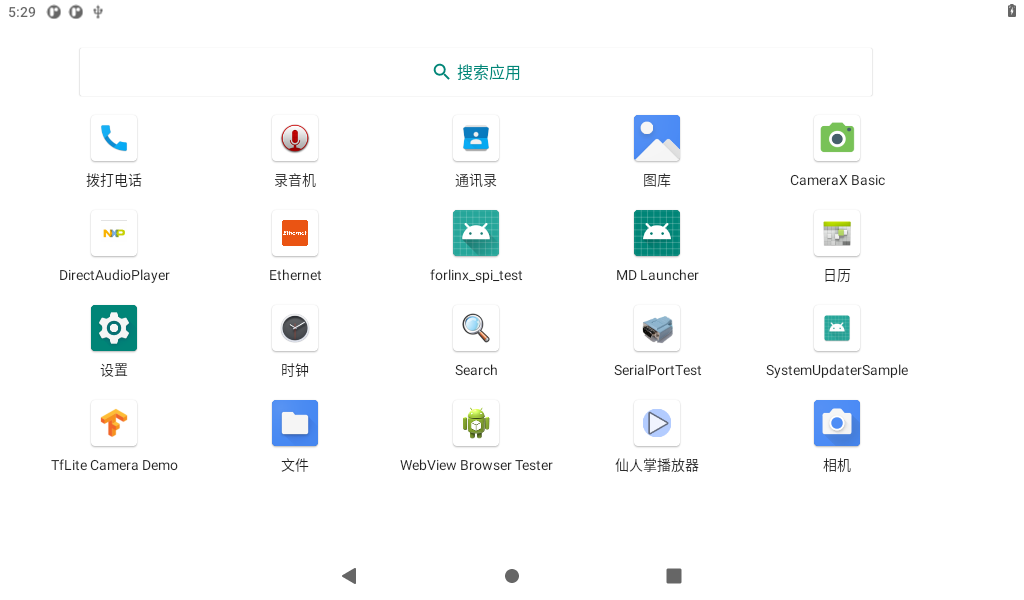Image resolution: width=1024 pixels, height=600 pixels.
Task: Open the 图库 gallery app
Action: (x=657, y=138)
